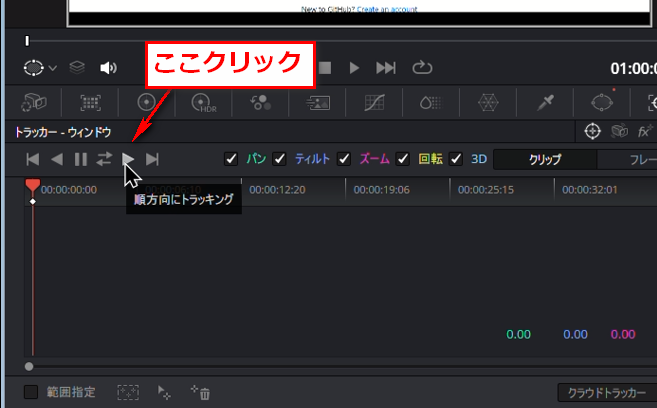Open the Curves palette icon

tap(375, 102)
